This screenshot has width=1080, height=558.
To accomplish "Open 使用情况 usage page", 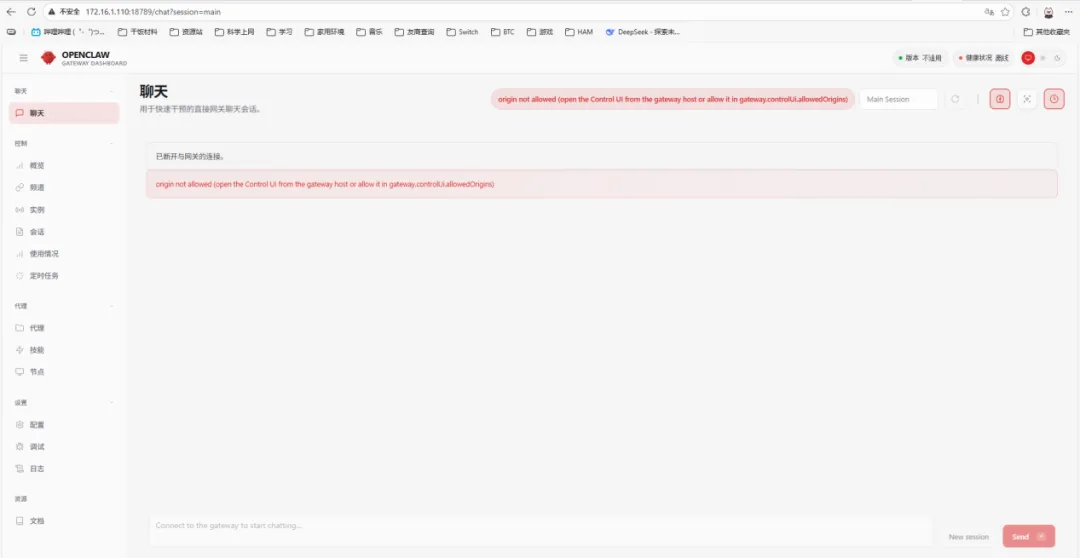I will [64, 254].
